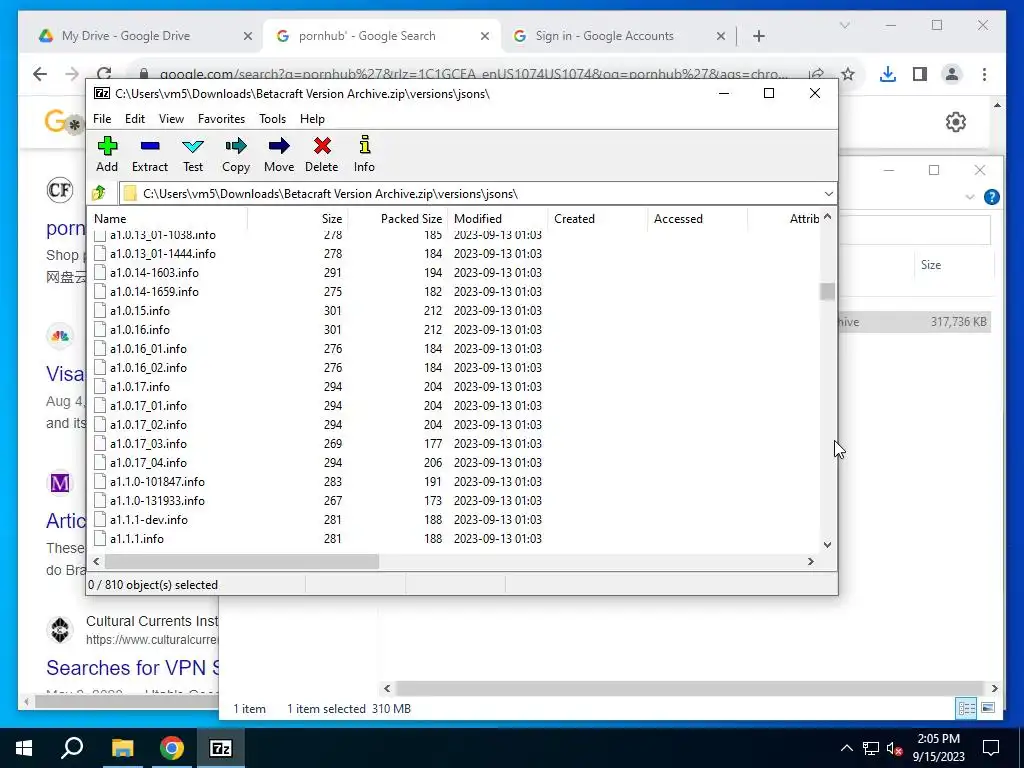The height and width of the screenshot is (768, 1024).
Task: Open Chrome downloads icon
Action: pos(888,74)
